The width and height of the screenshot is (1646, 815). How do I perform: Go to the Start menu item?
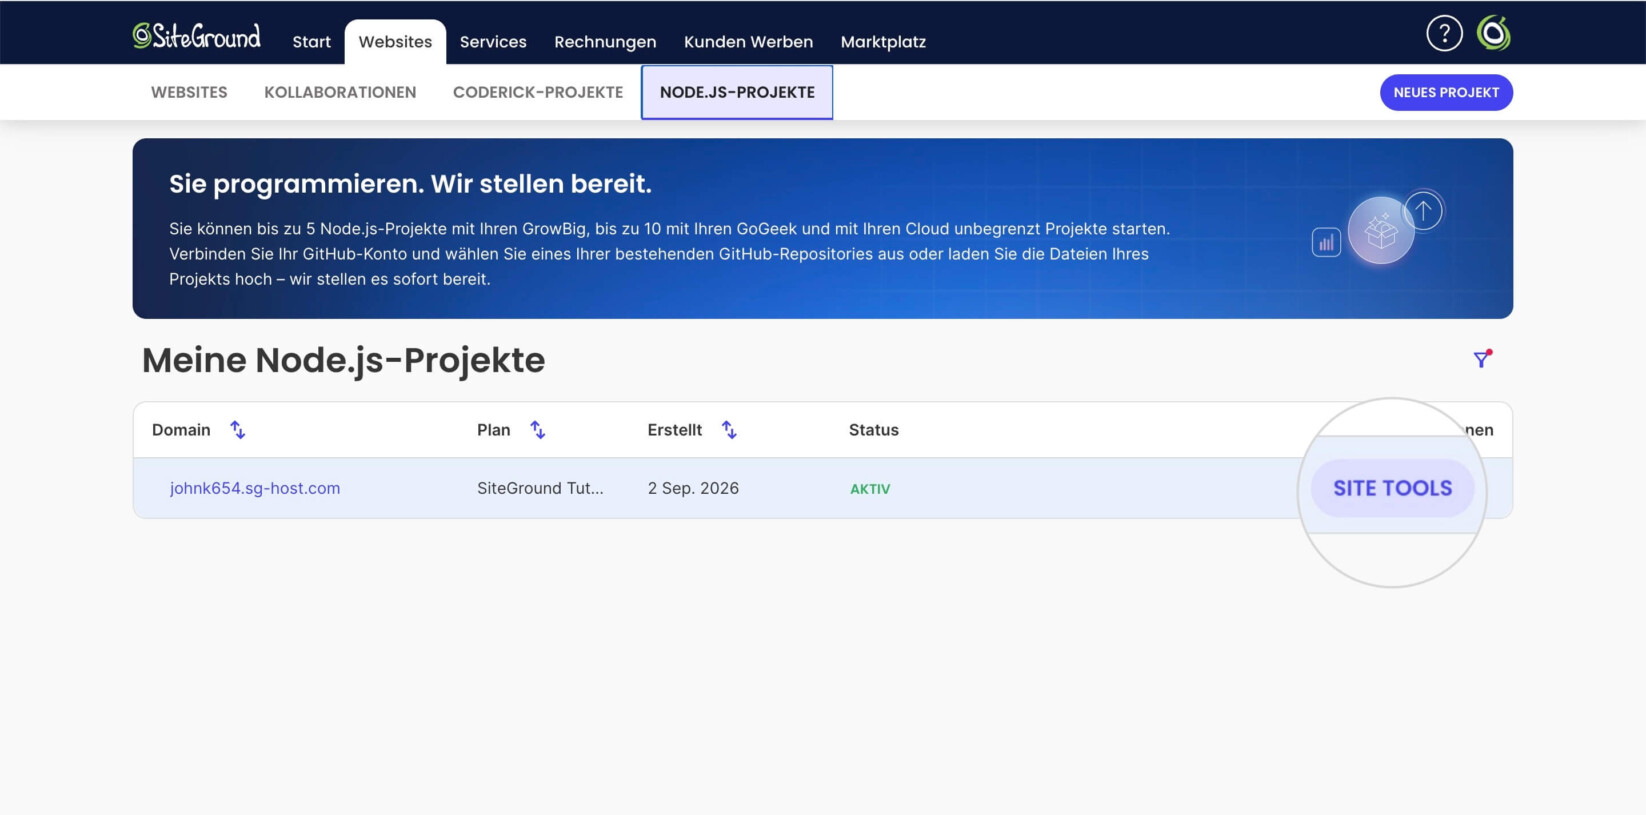click(x=311, y=42)
